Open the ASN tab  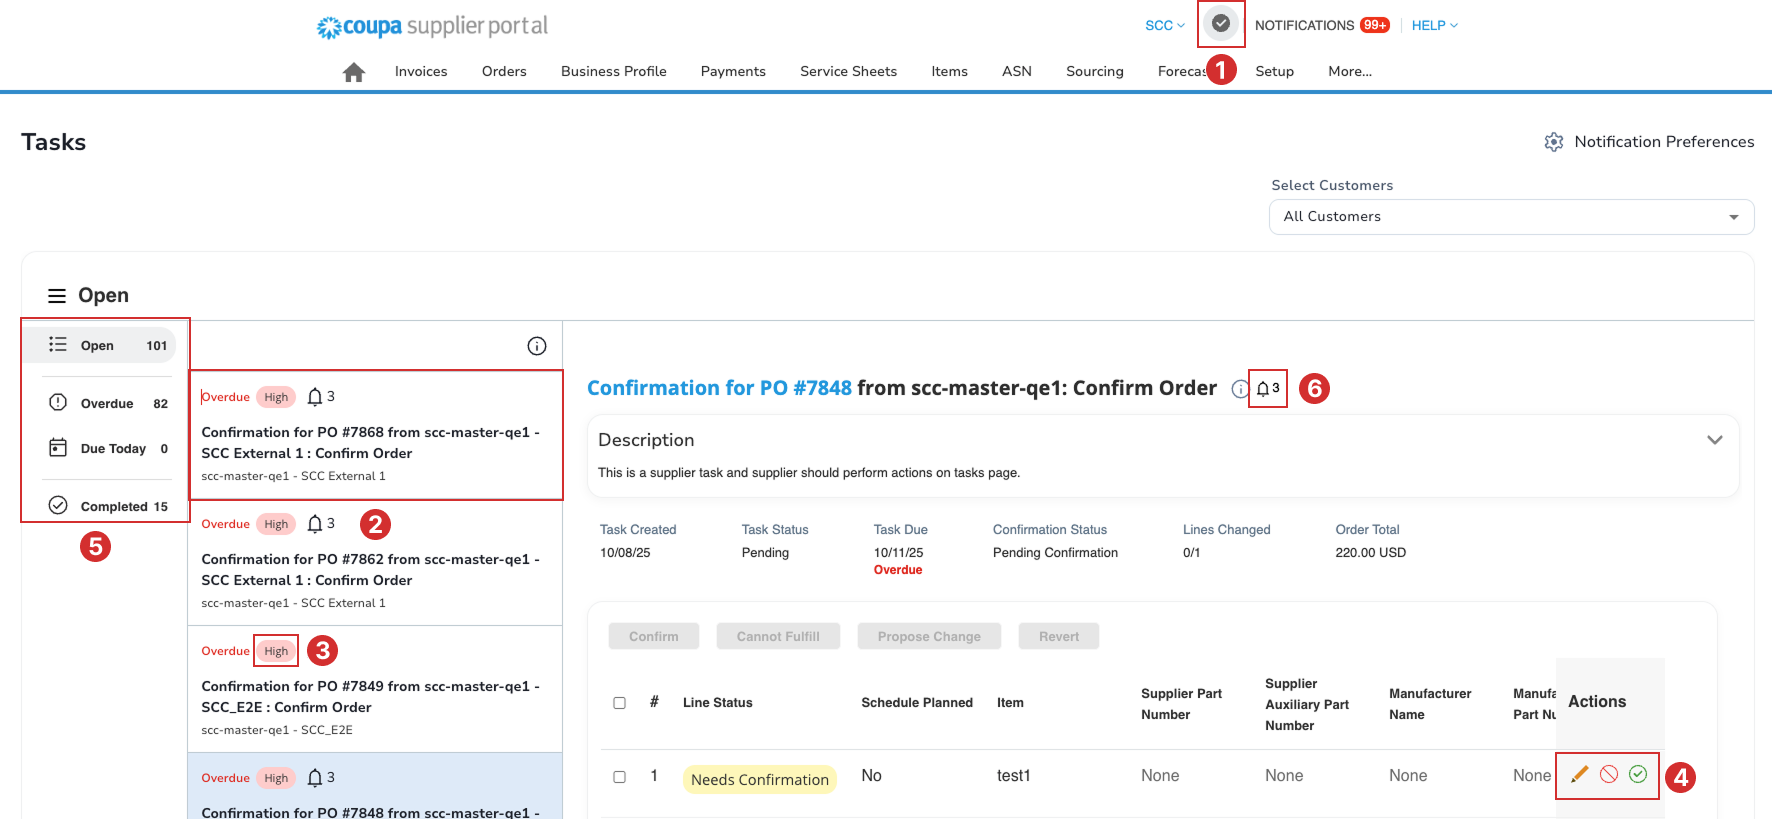tap(1017, 72)
